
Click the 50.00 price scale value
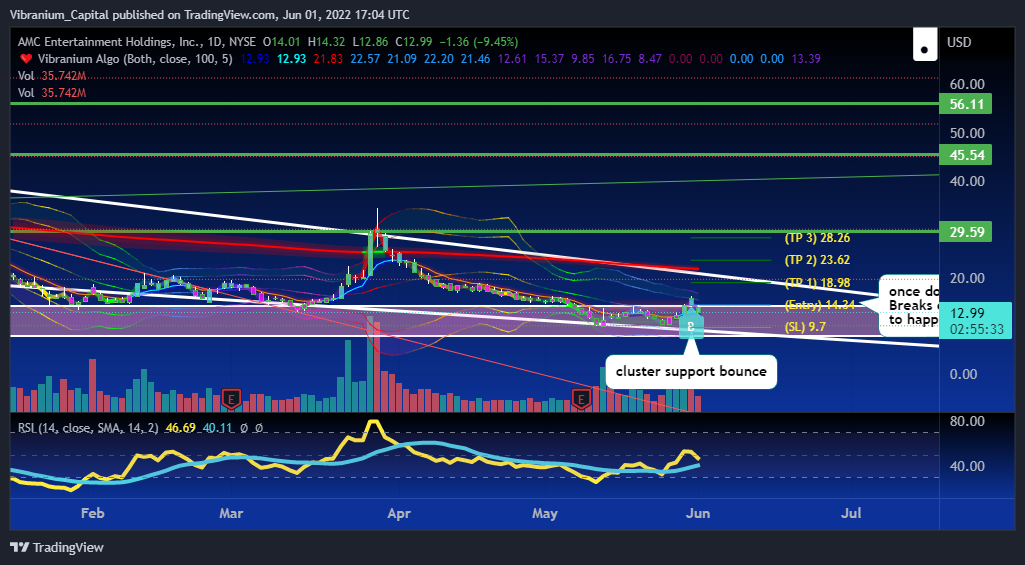click(x=967, y=133)
